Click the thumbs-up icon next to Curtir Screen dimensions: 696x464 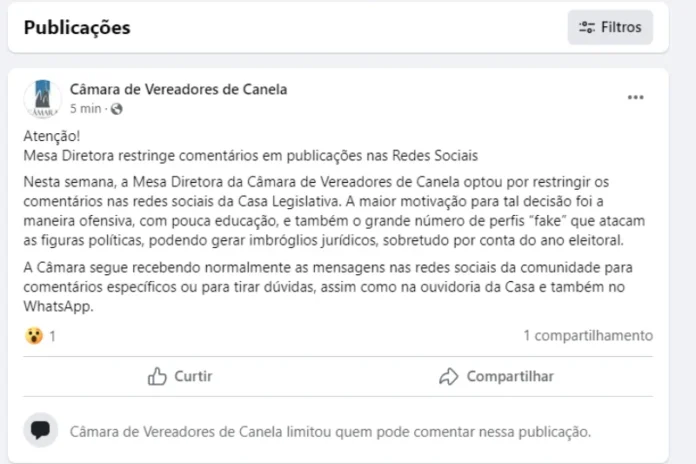(157, 377)
